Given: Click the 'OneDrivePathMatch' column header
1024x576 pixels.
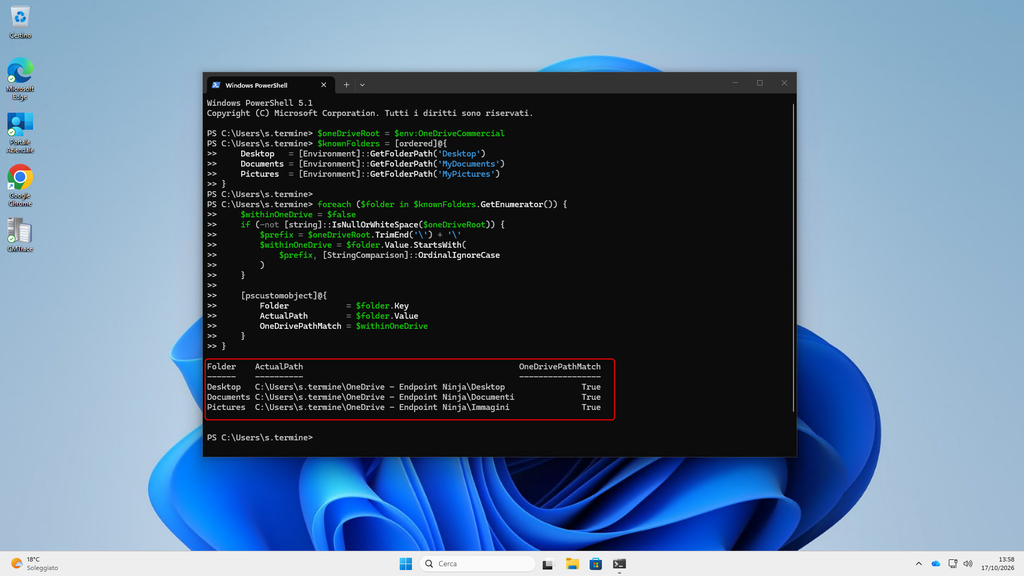Looking at the screenshot, I should 560,367.
